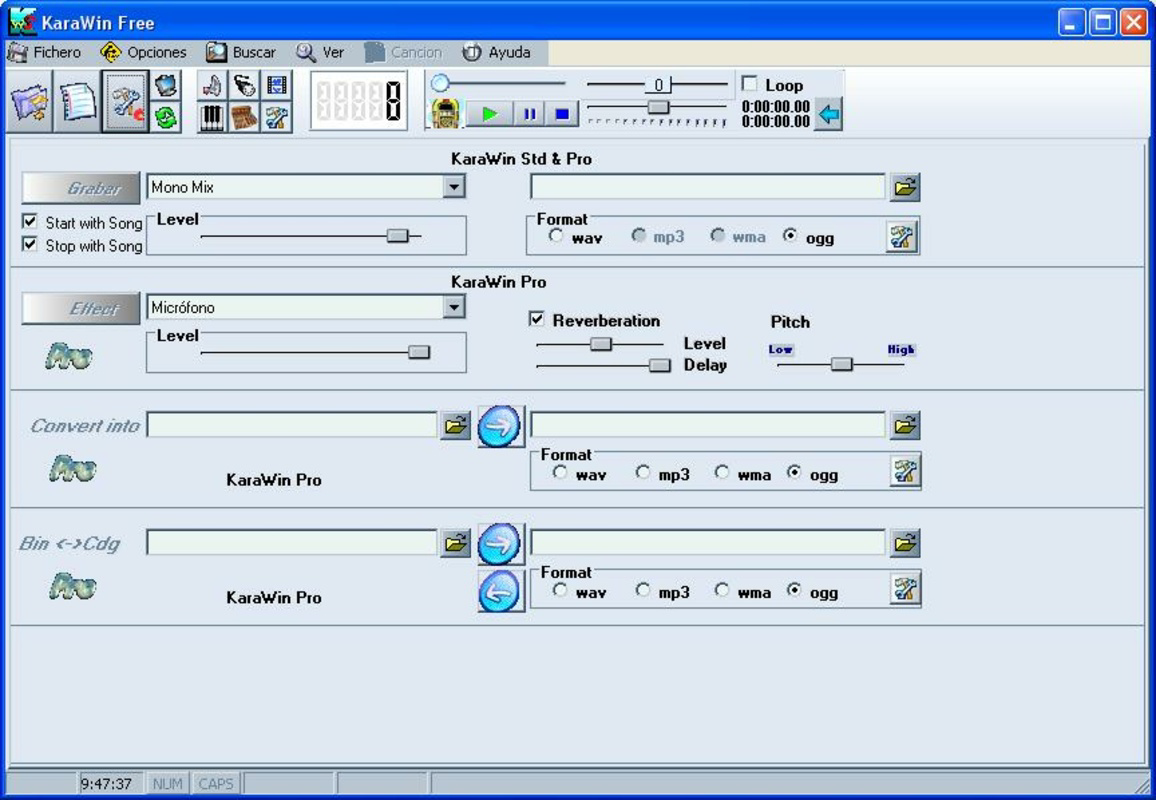The height and width of the screenshot is (800, 1156).
Task: Click the Grabar button
Action: (80, 189)
